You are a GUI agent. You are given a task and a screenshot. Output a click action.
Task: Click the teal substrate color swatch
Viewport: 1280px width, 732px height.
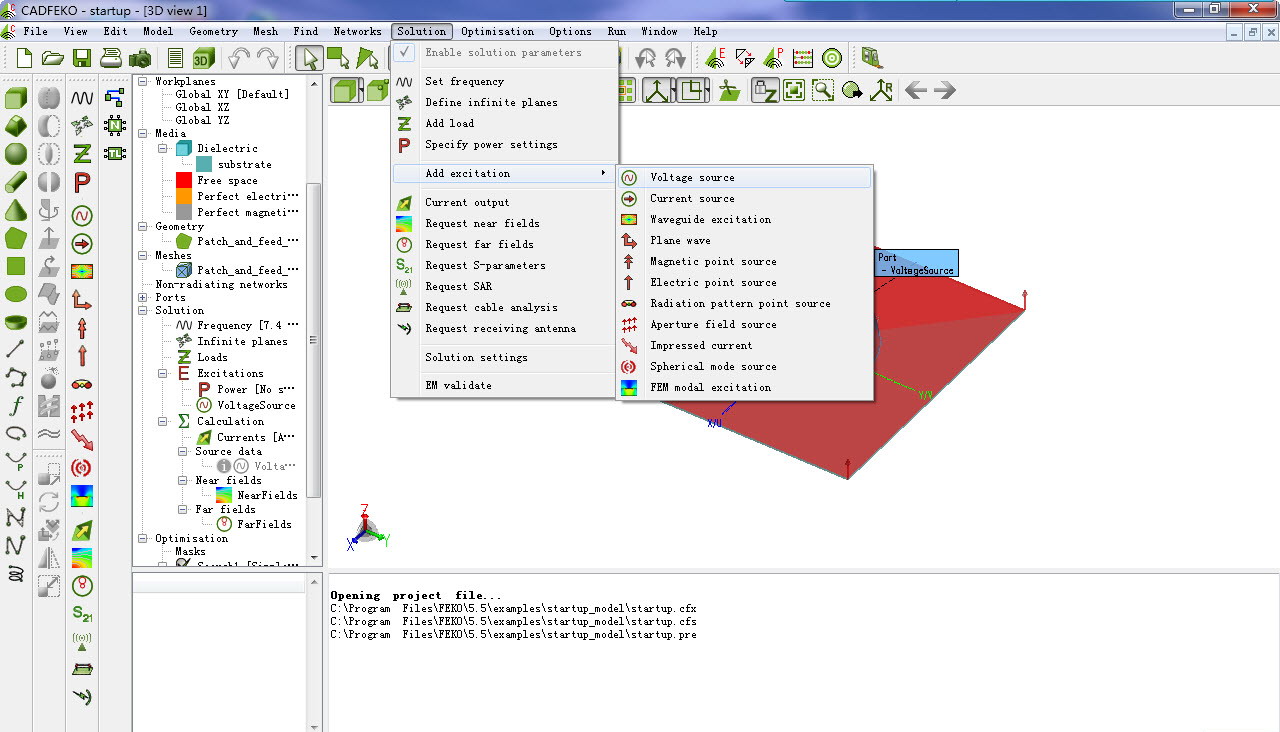pos(204,164)
